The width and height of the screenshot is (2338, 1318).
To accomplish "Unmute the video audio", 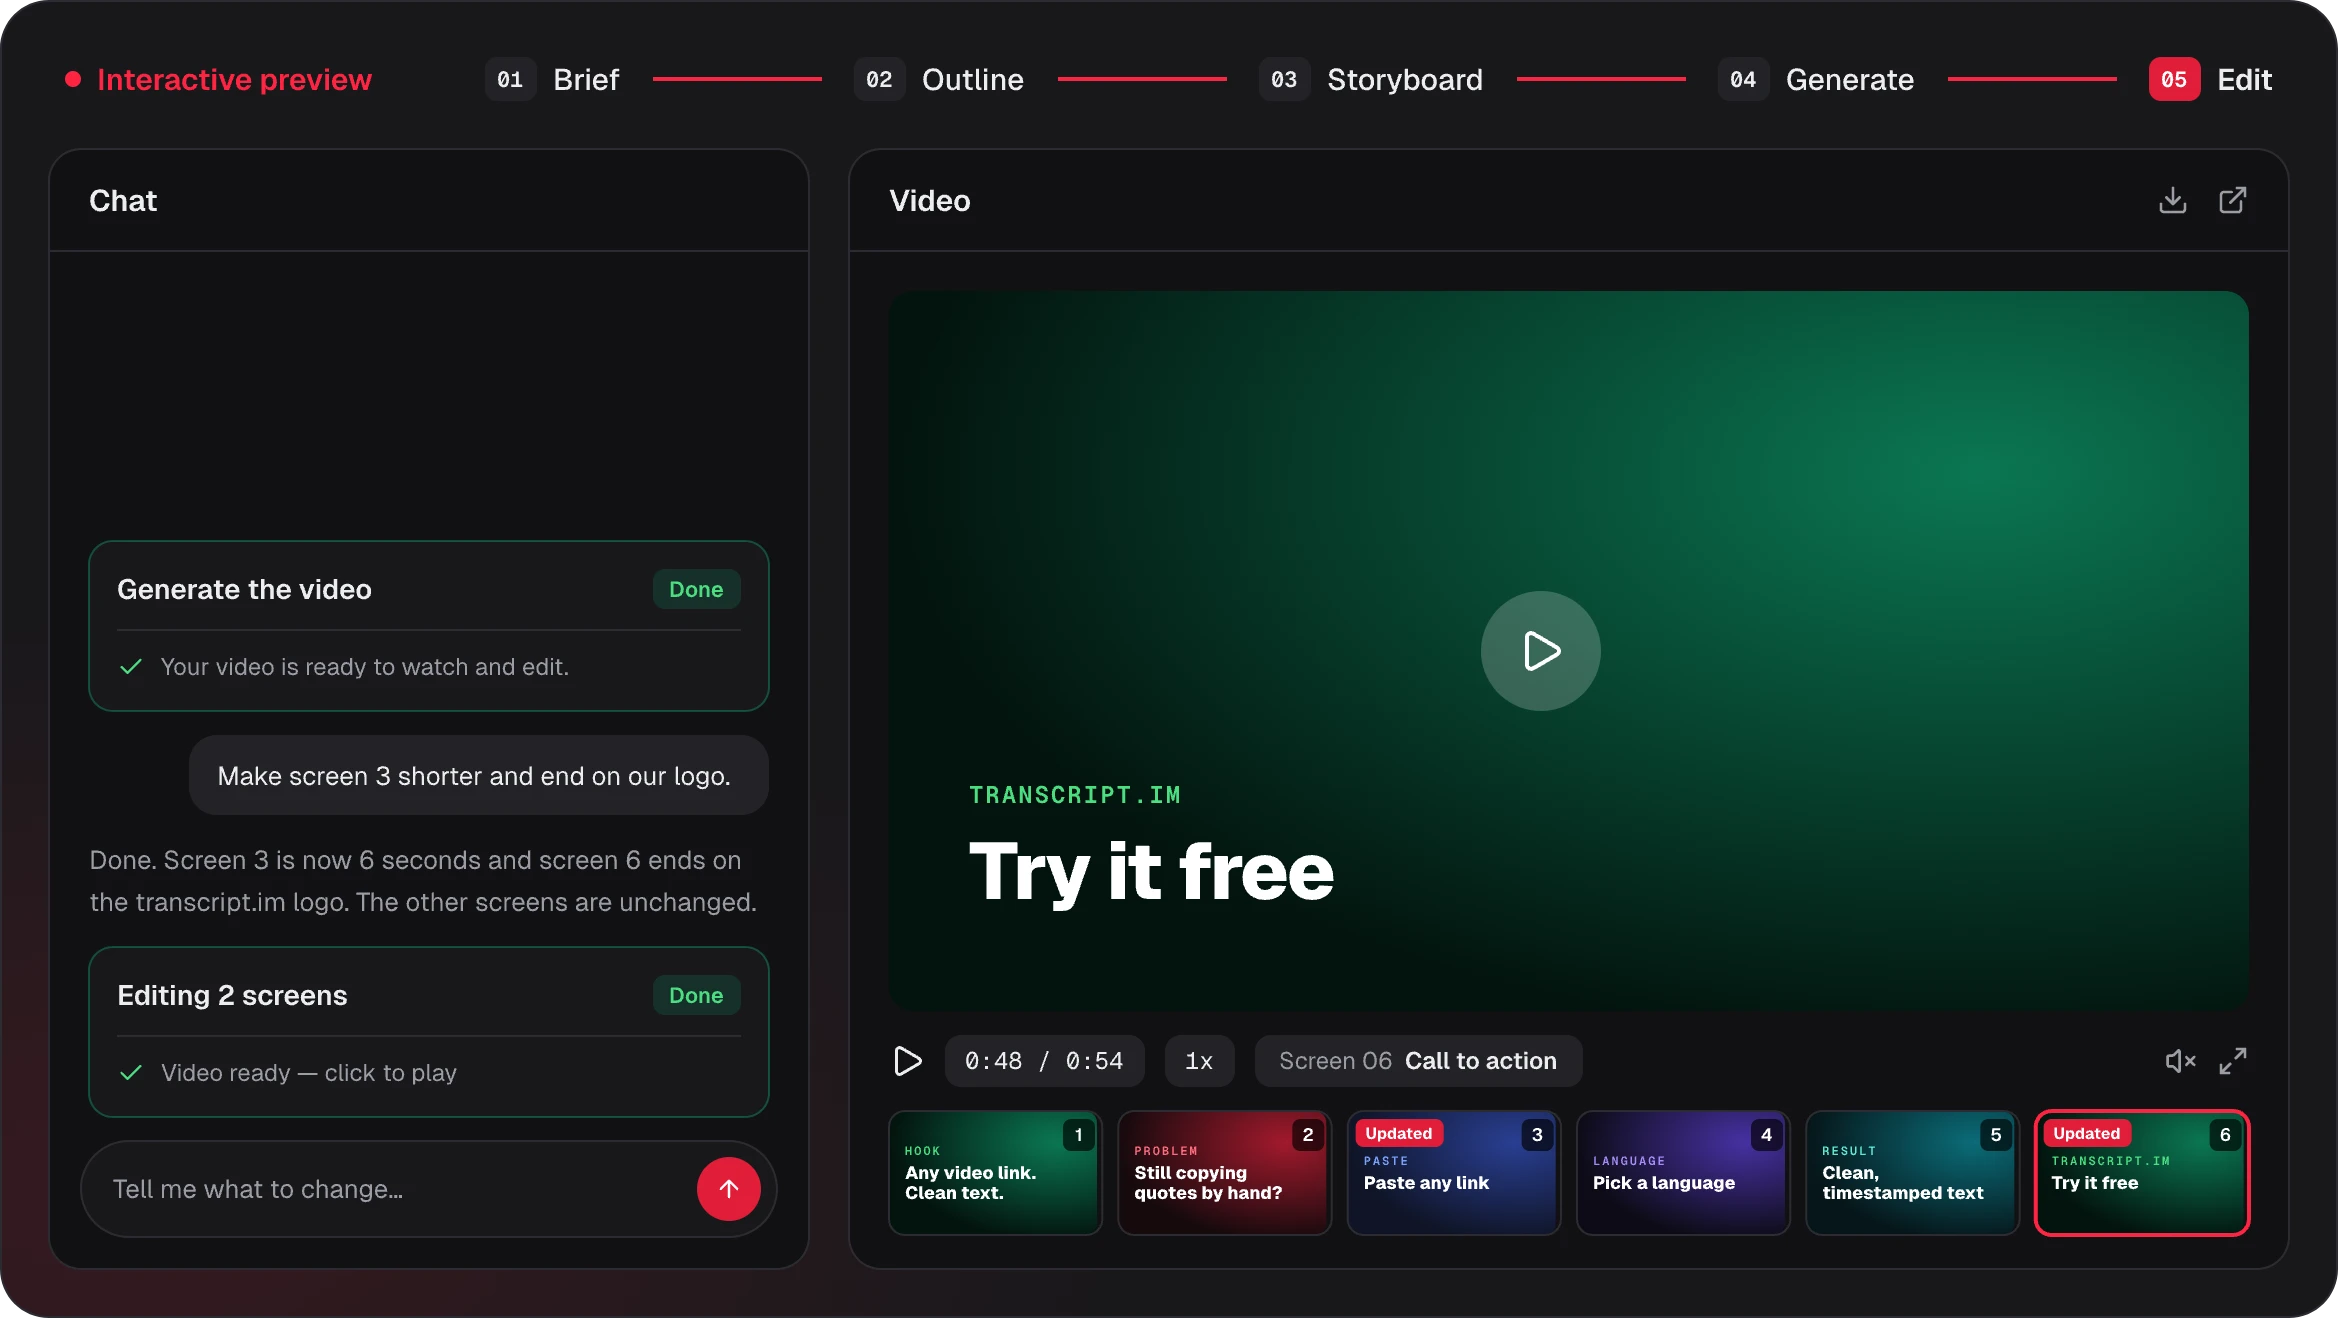I will coord(2180,1061).
